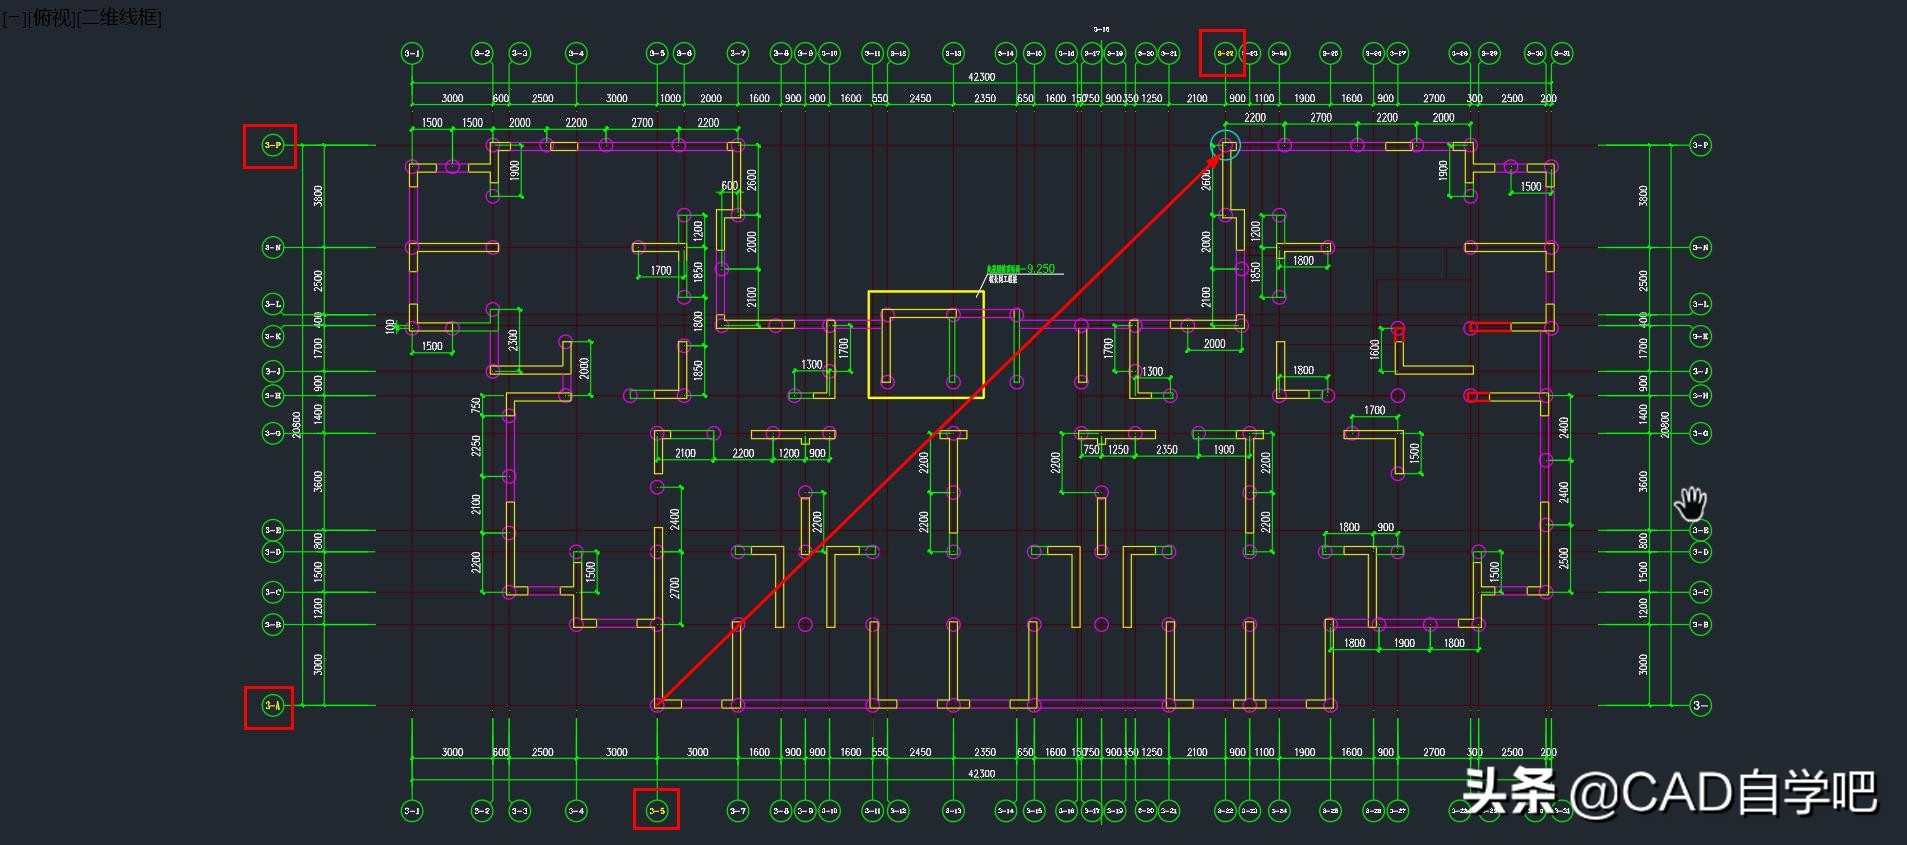Select the "-9.250" elevation annotation
Screen dimensions: 1907x845
[1035, 268]
